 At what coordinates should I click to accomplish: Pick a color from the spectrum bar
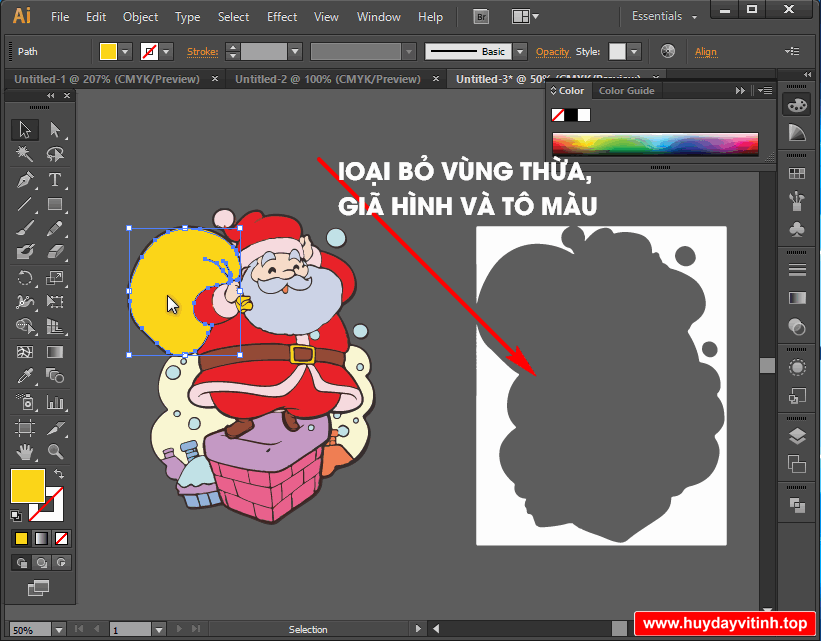click(655, 143)
